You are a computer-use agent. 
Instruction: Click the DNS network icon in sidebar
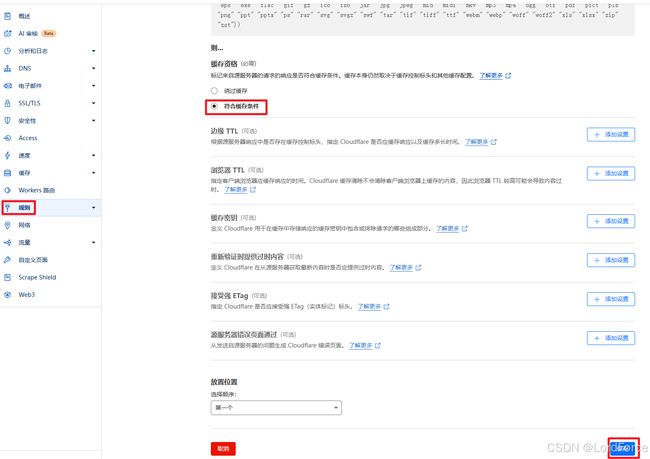click(7, 68)
